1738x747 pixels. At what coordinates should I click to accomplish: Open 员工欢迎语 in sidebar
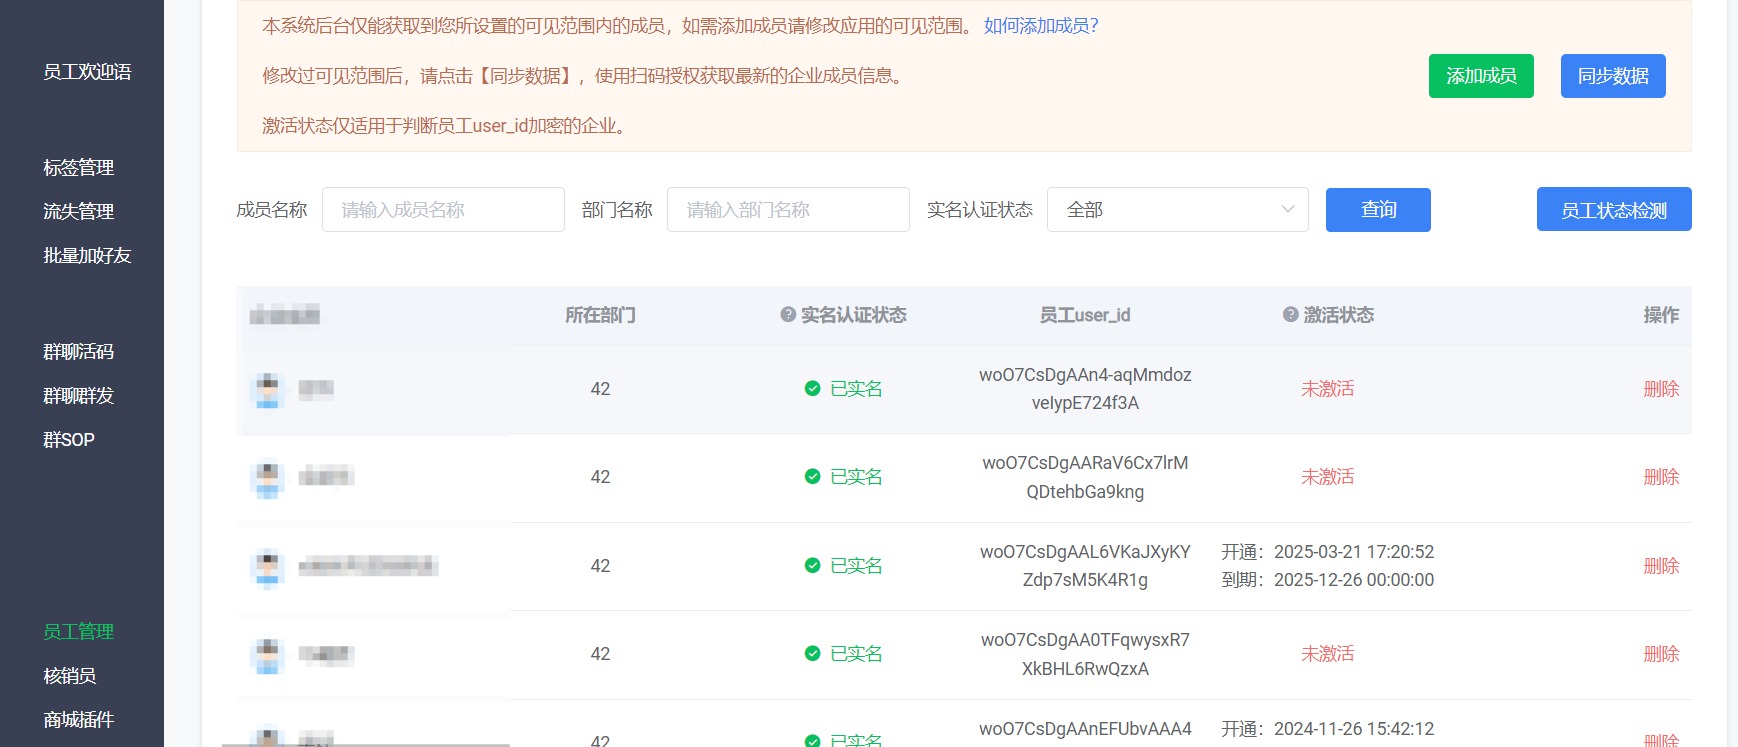[87, 72]
